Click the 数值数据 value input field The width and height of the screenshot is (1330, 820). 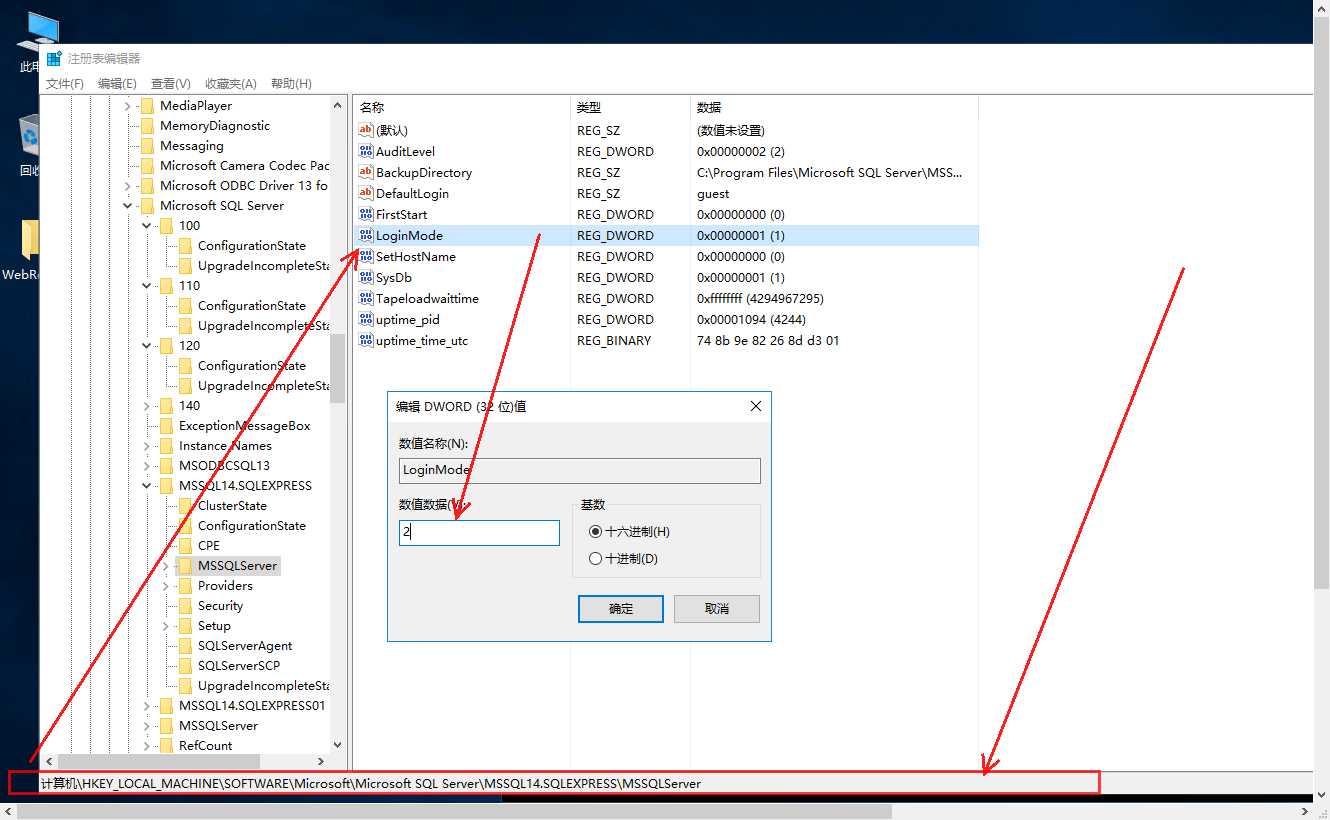[x=479, y=533]
